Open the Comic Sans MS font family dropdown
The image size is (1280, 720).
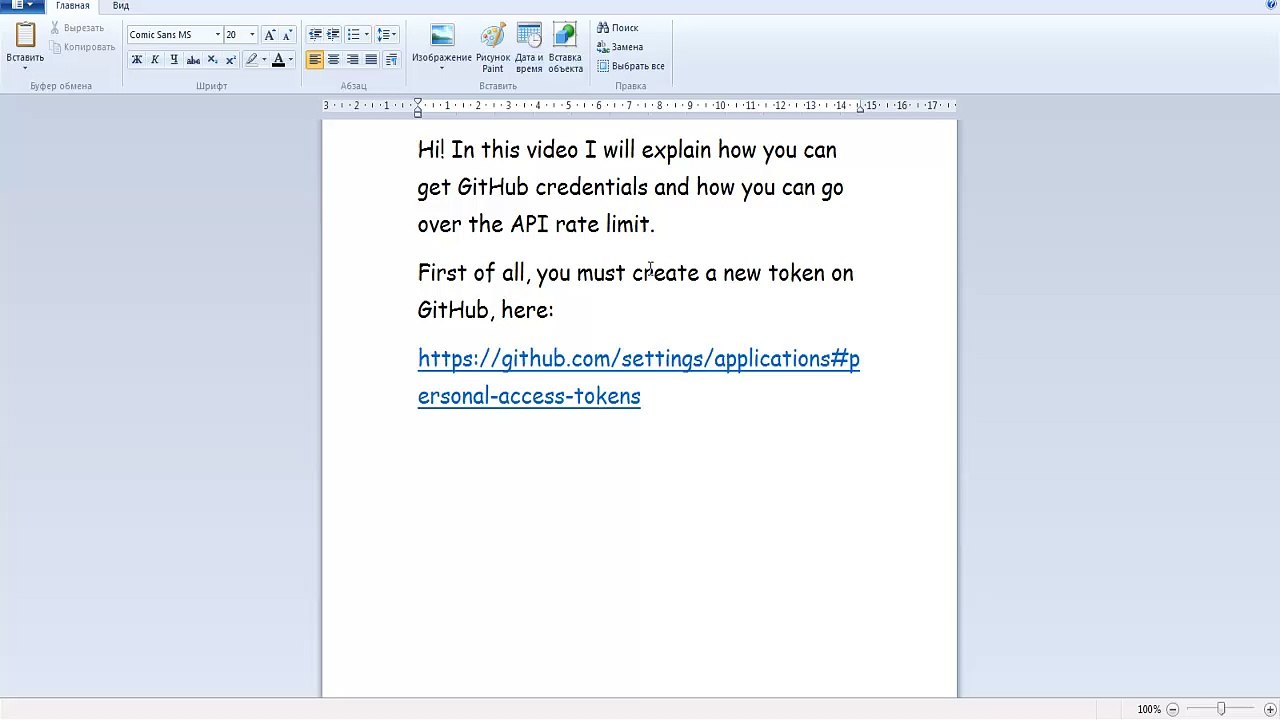tap(217, 35)
